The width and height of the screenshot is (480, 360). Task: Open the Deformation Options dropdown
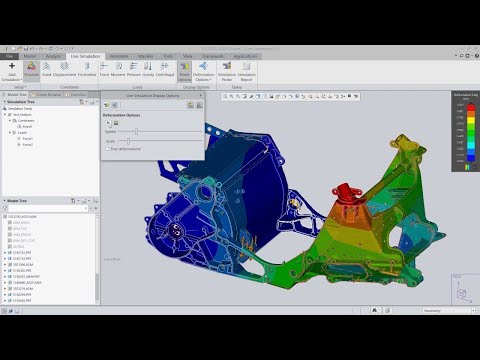pyautogui.click(x=203, y=72)
